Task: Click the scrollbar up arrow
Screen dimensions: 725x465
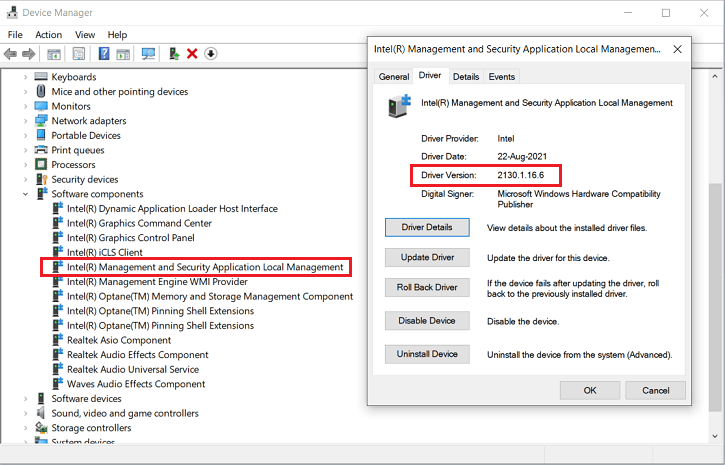Action: pos(715,76)
